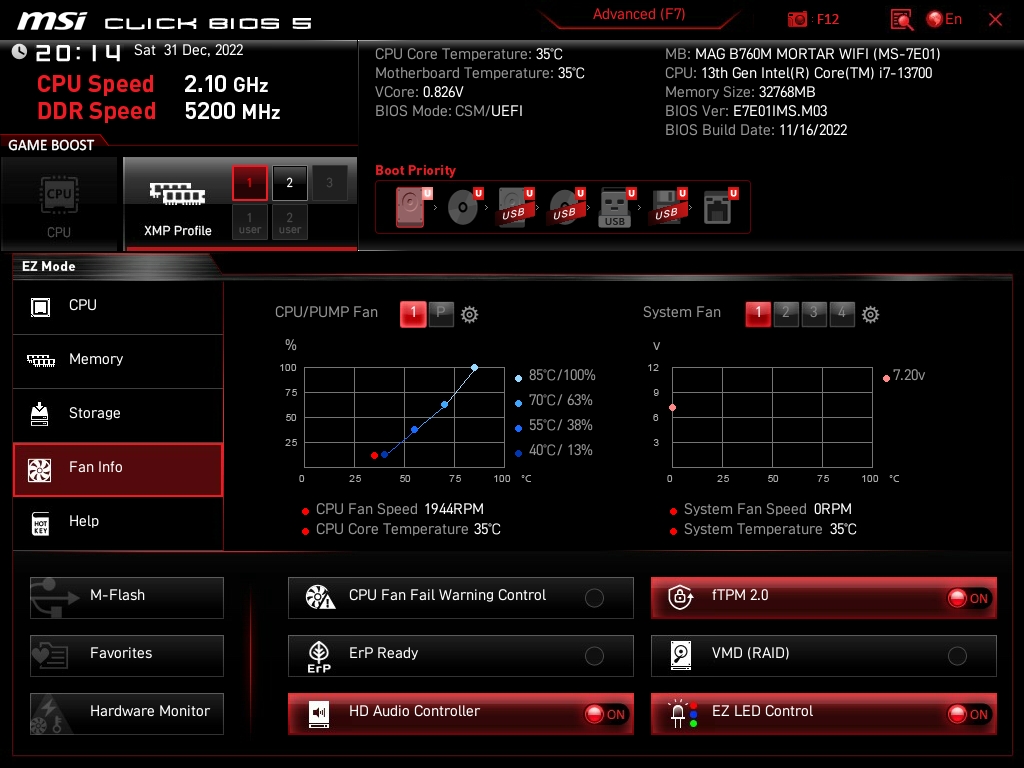Open System Fan settings gear
Screen dimensions: 1024x768
(x=871, y=315)
